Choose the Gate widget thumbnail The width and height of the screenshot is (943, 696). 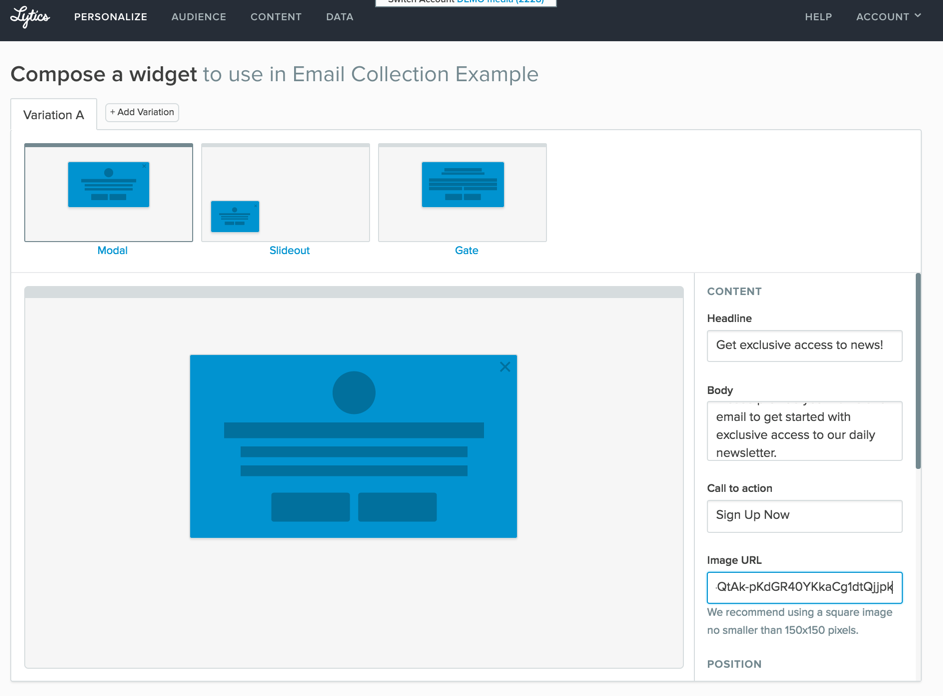462,192
